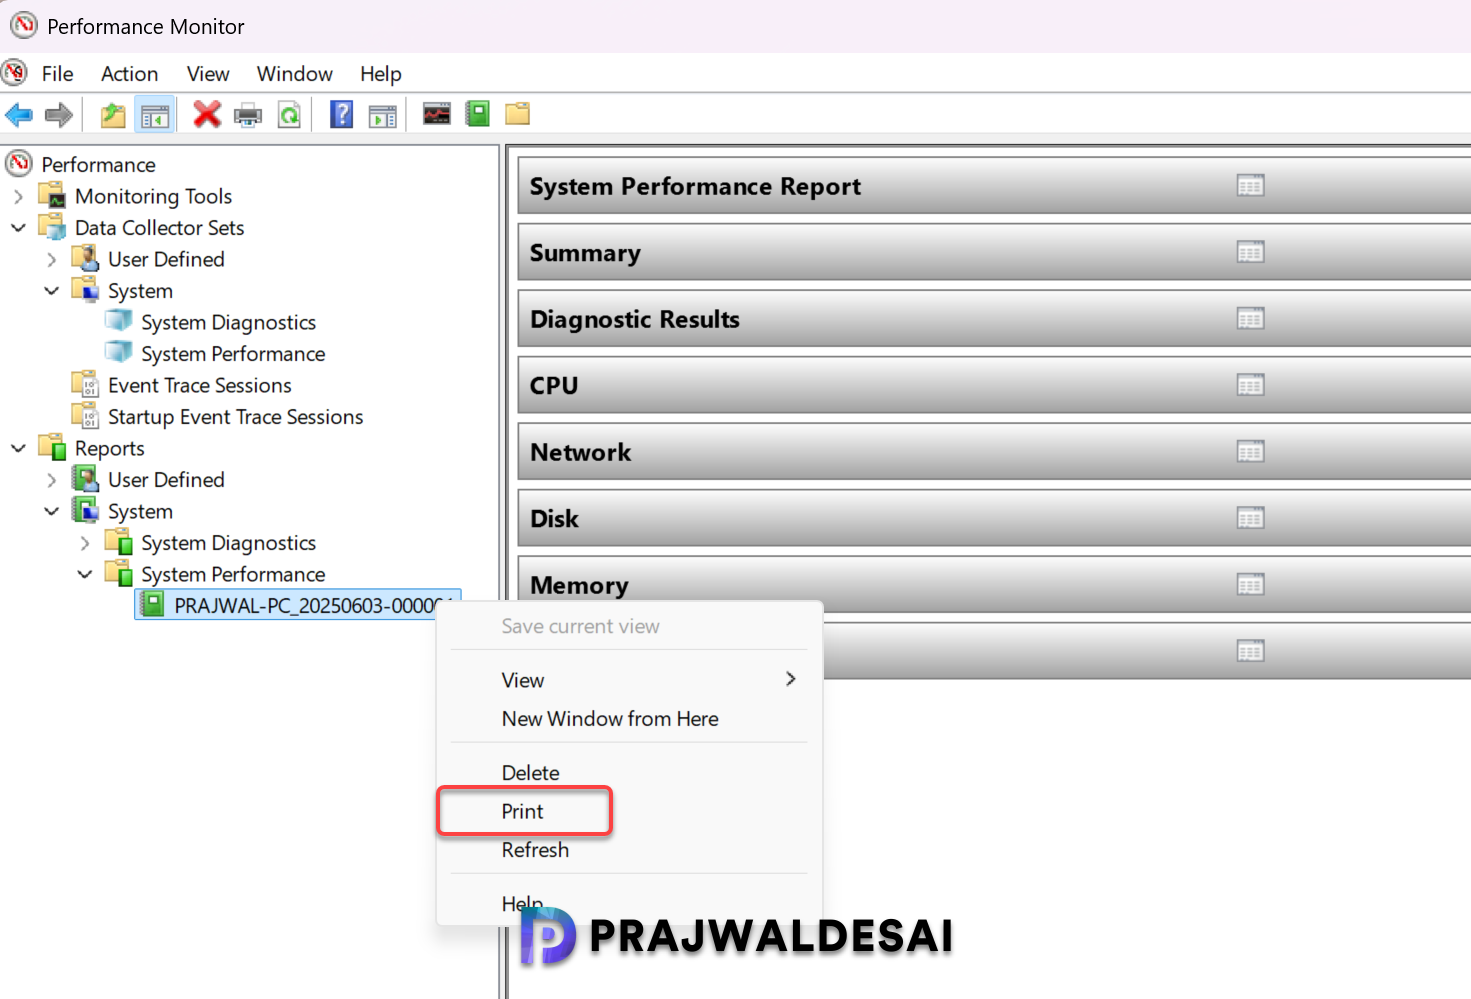Expand the Disk report section
The width and height of the screenshot is (1471, 999).
pyautogui.click(x=994, y=518)
